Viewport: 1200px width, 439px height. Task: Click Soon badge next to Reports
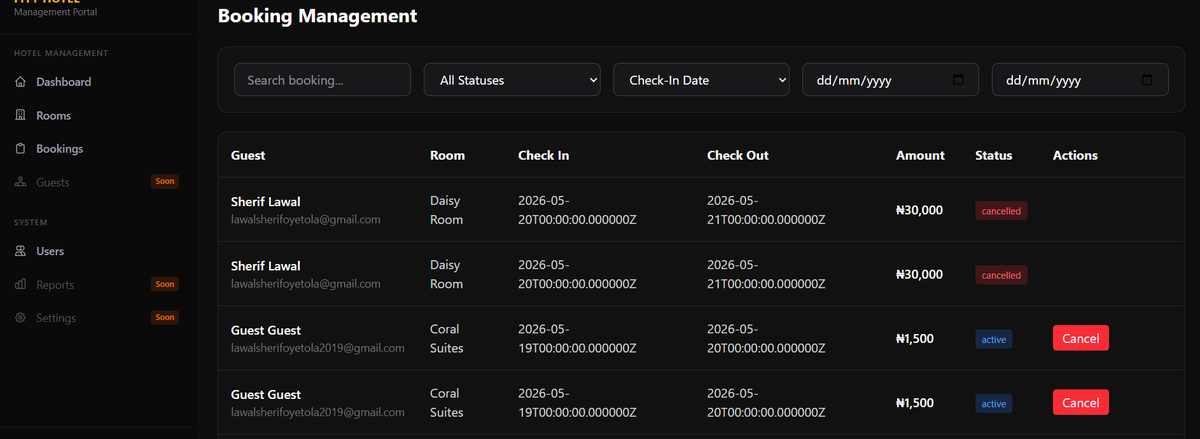[165, 284]
